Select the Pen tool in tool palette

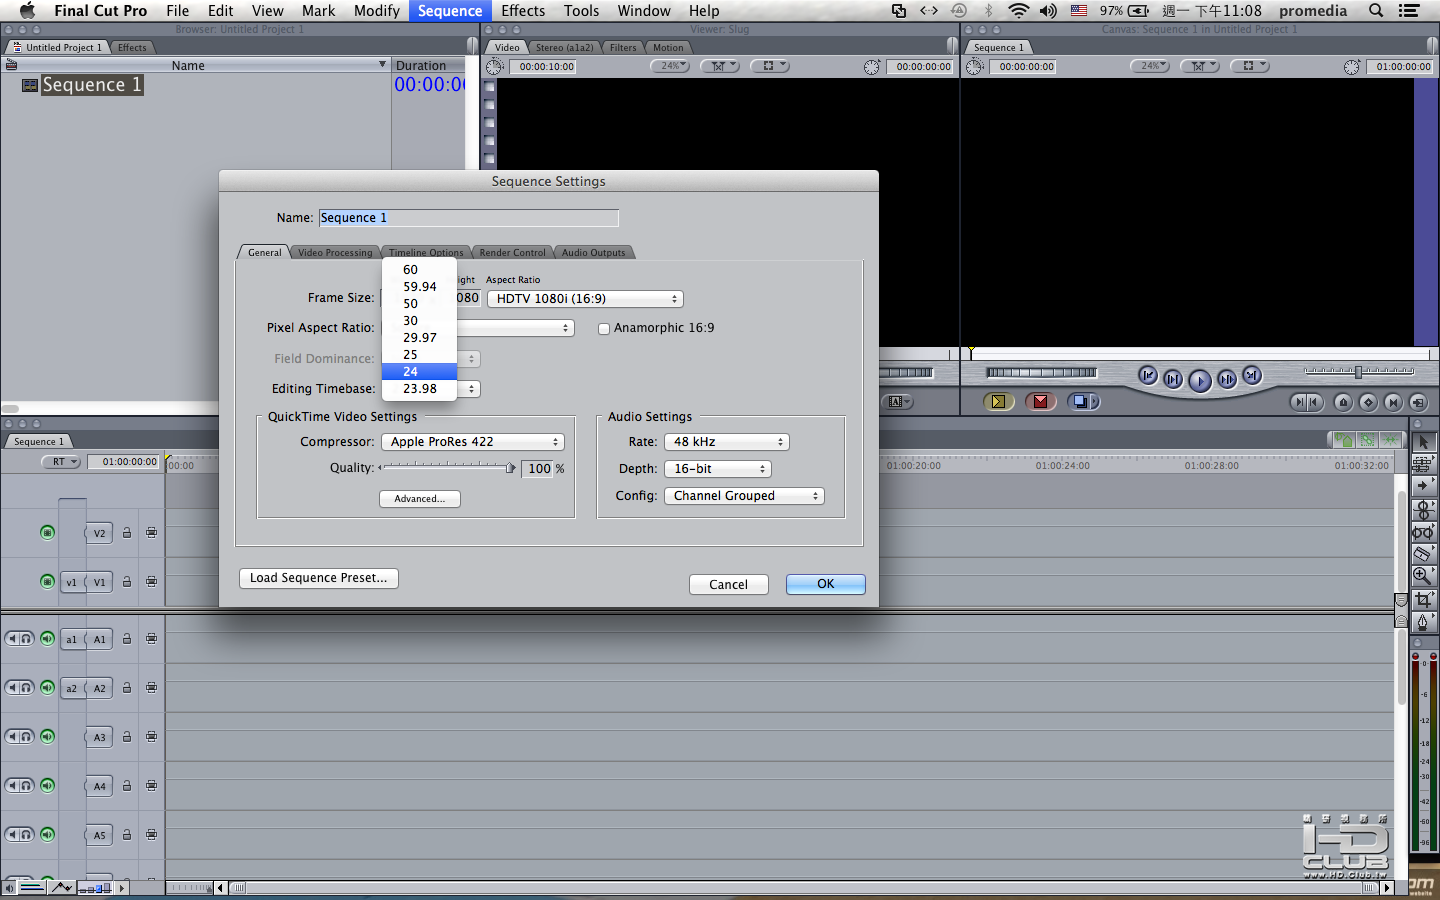point(1422,622)
